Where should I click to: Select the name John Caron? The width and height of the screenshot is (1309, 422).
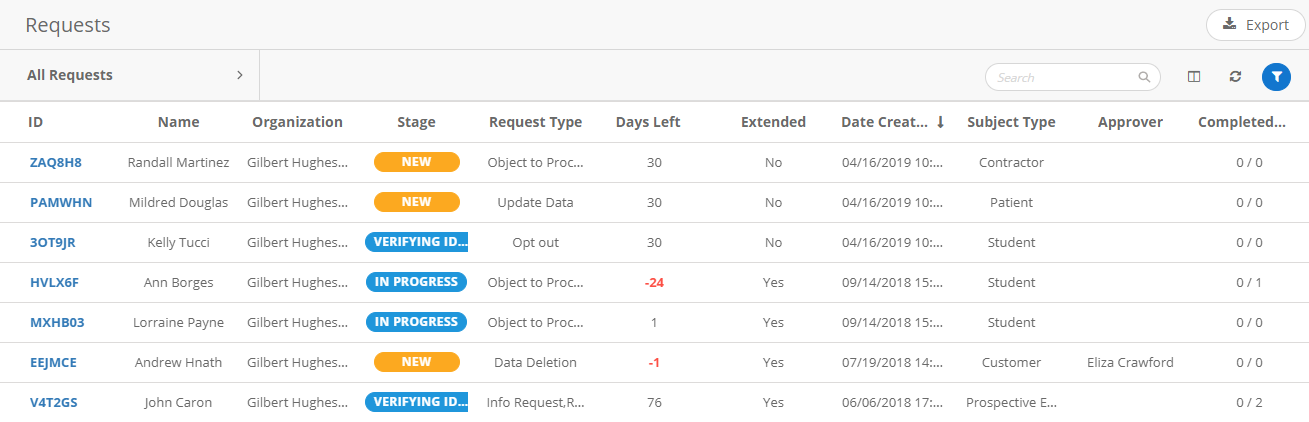coord(179,402)
